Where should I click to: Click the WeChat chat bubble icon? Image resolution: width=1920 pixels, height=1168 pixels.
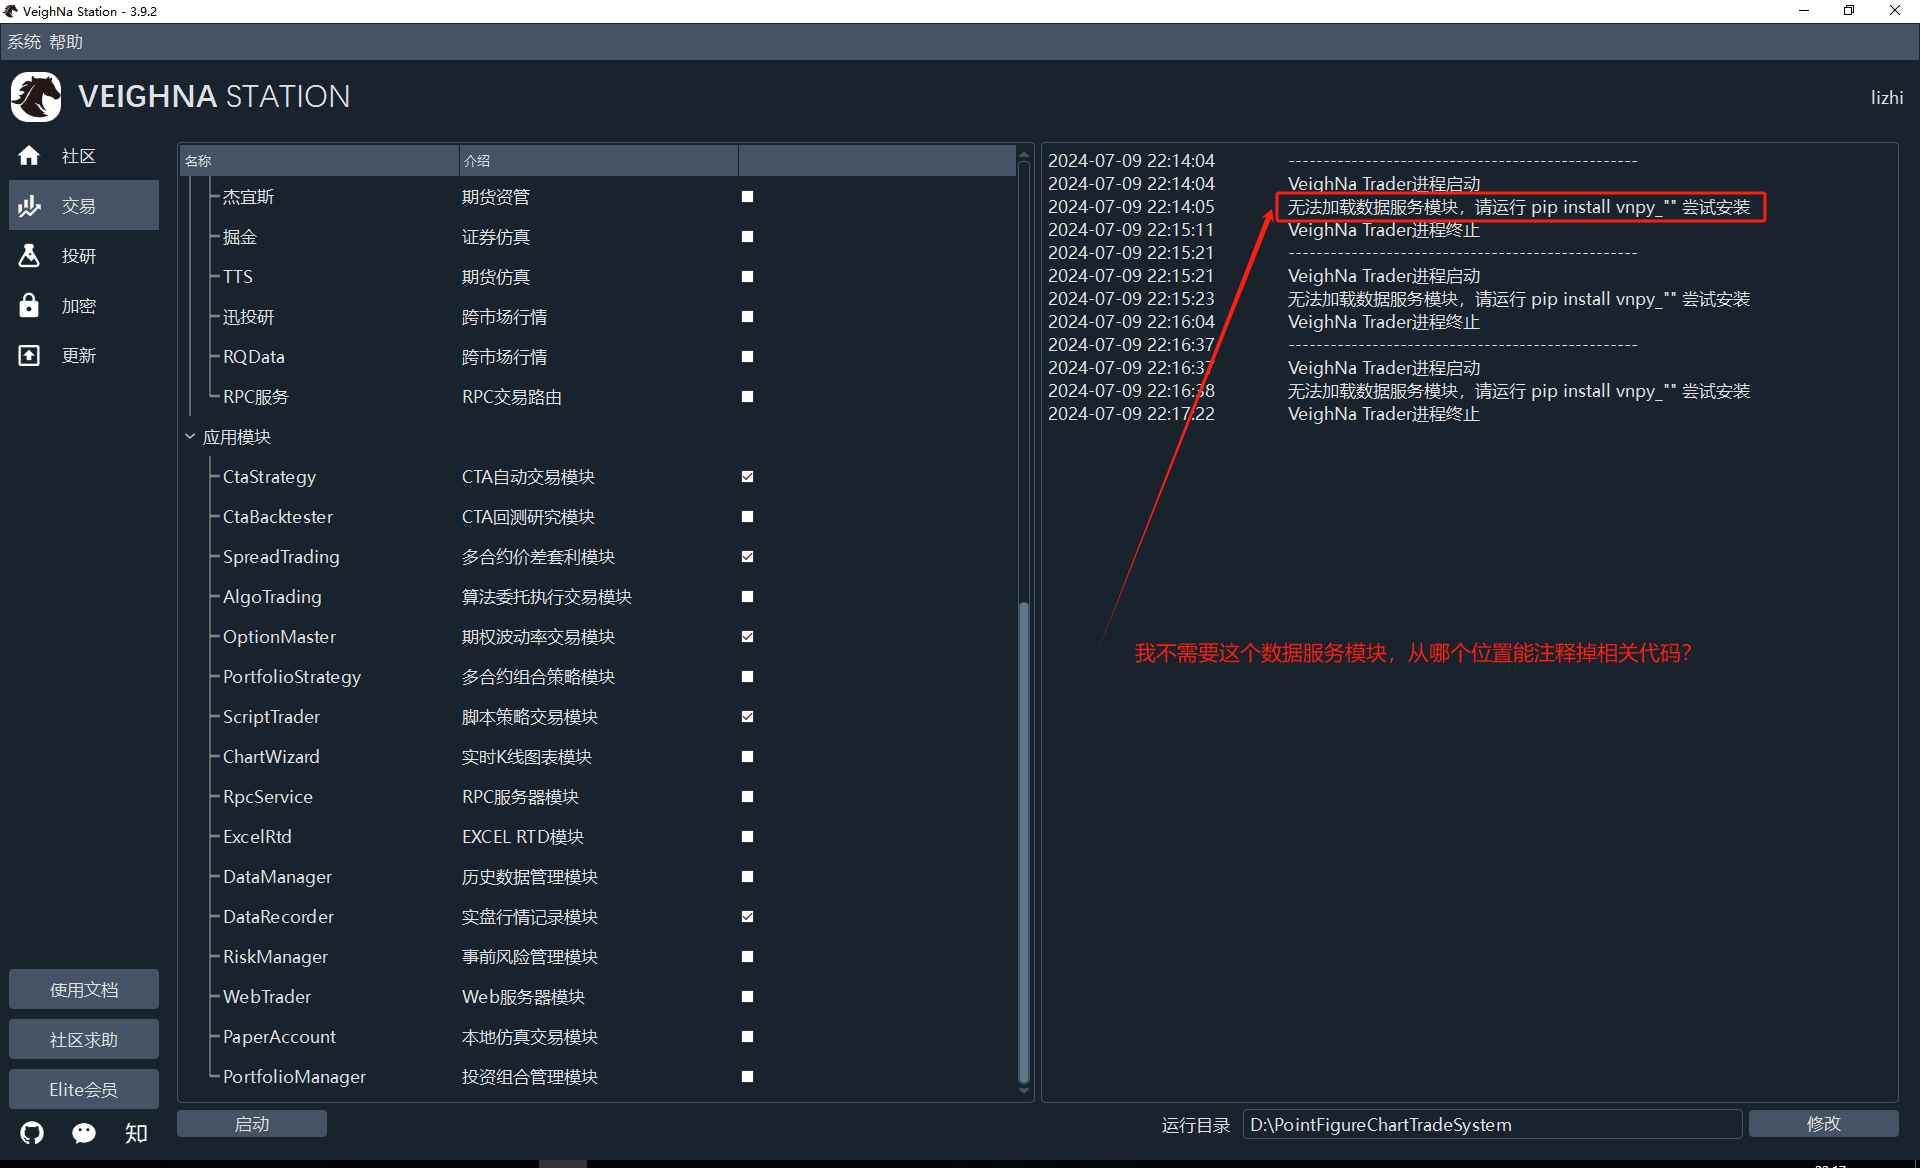point(84,1133)
